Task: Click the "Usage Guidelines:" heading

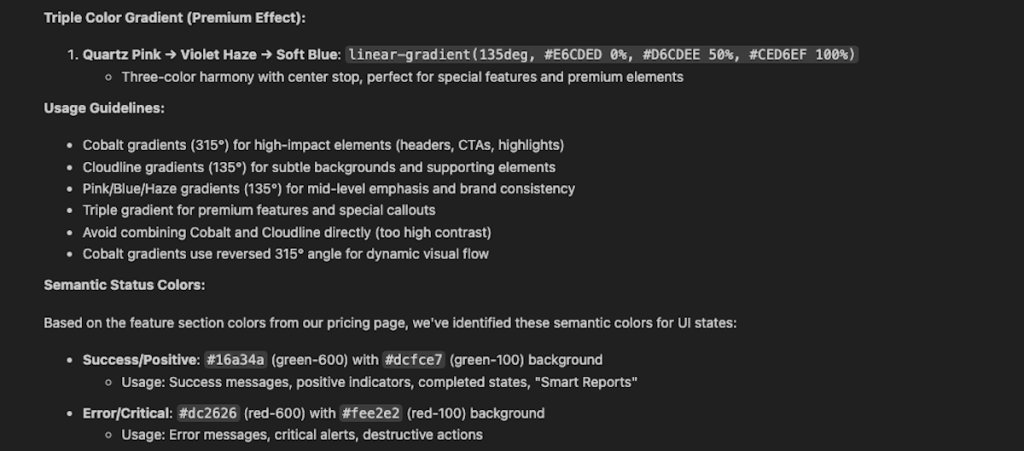Action: pyautogui.click(x=104, y=108)
